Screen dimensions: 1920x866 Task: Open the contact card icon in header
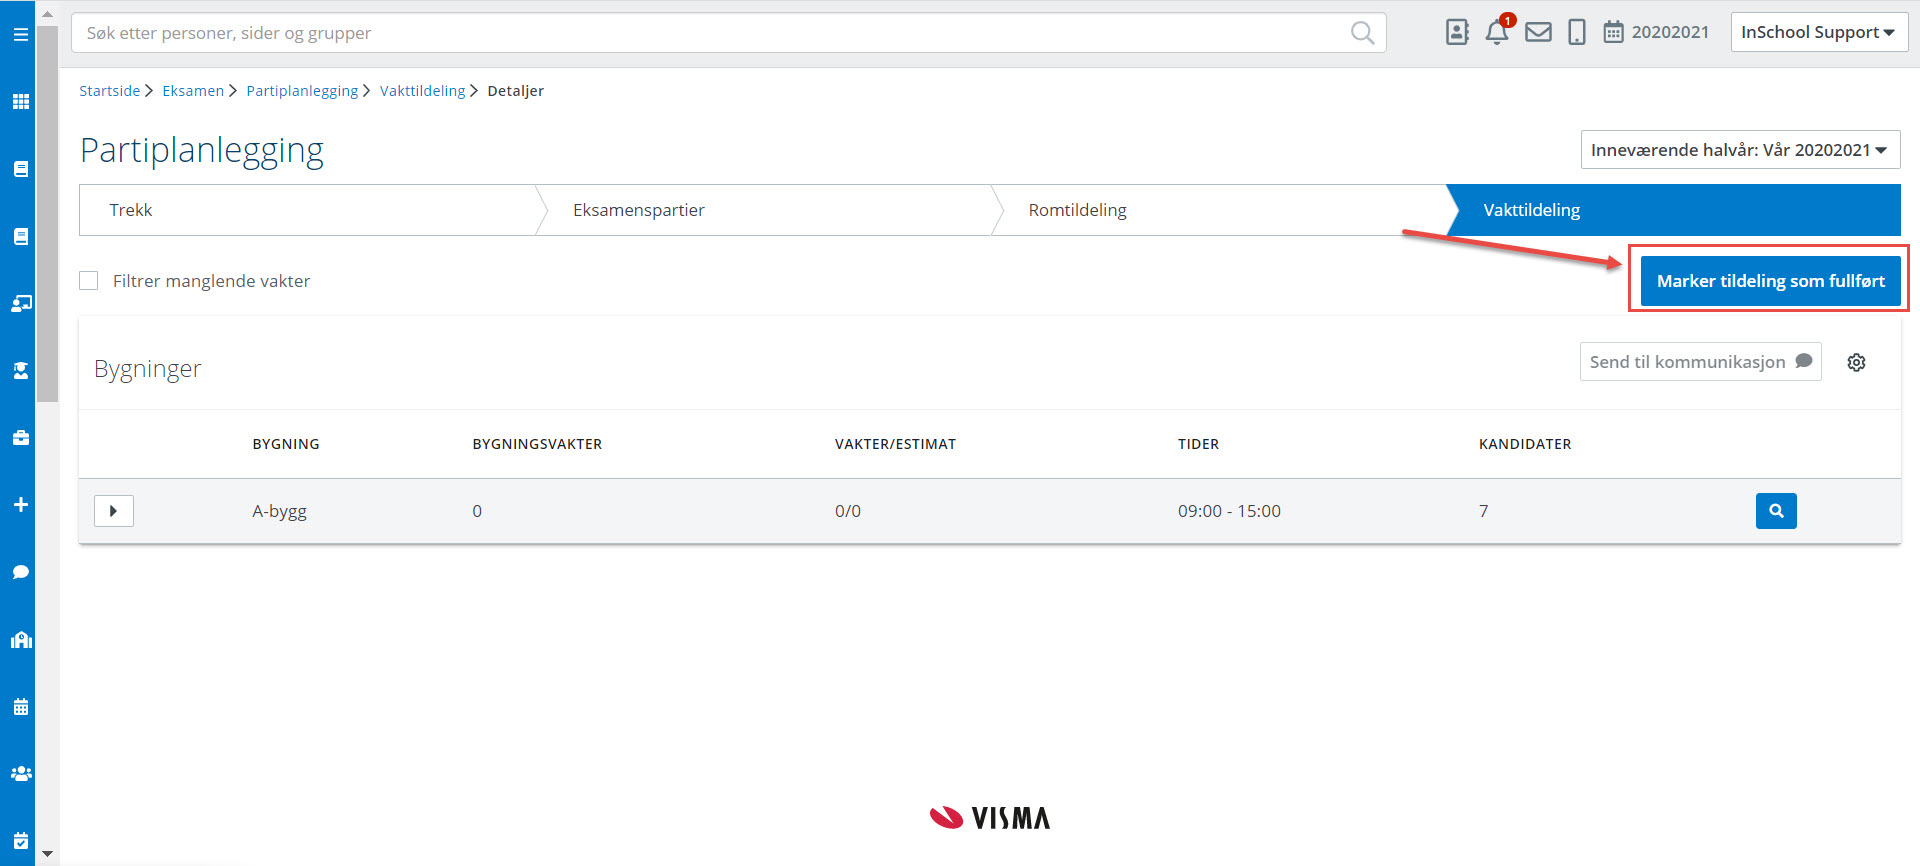[1457, 32]
